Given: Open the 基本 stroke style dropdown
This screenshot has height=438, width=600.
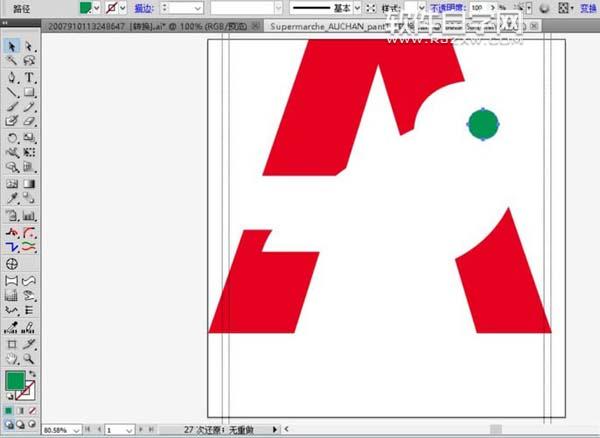Looking at the screenshot, I should point(357,8).
